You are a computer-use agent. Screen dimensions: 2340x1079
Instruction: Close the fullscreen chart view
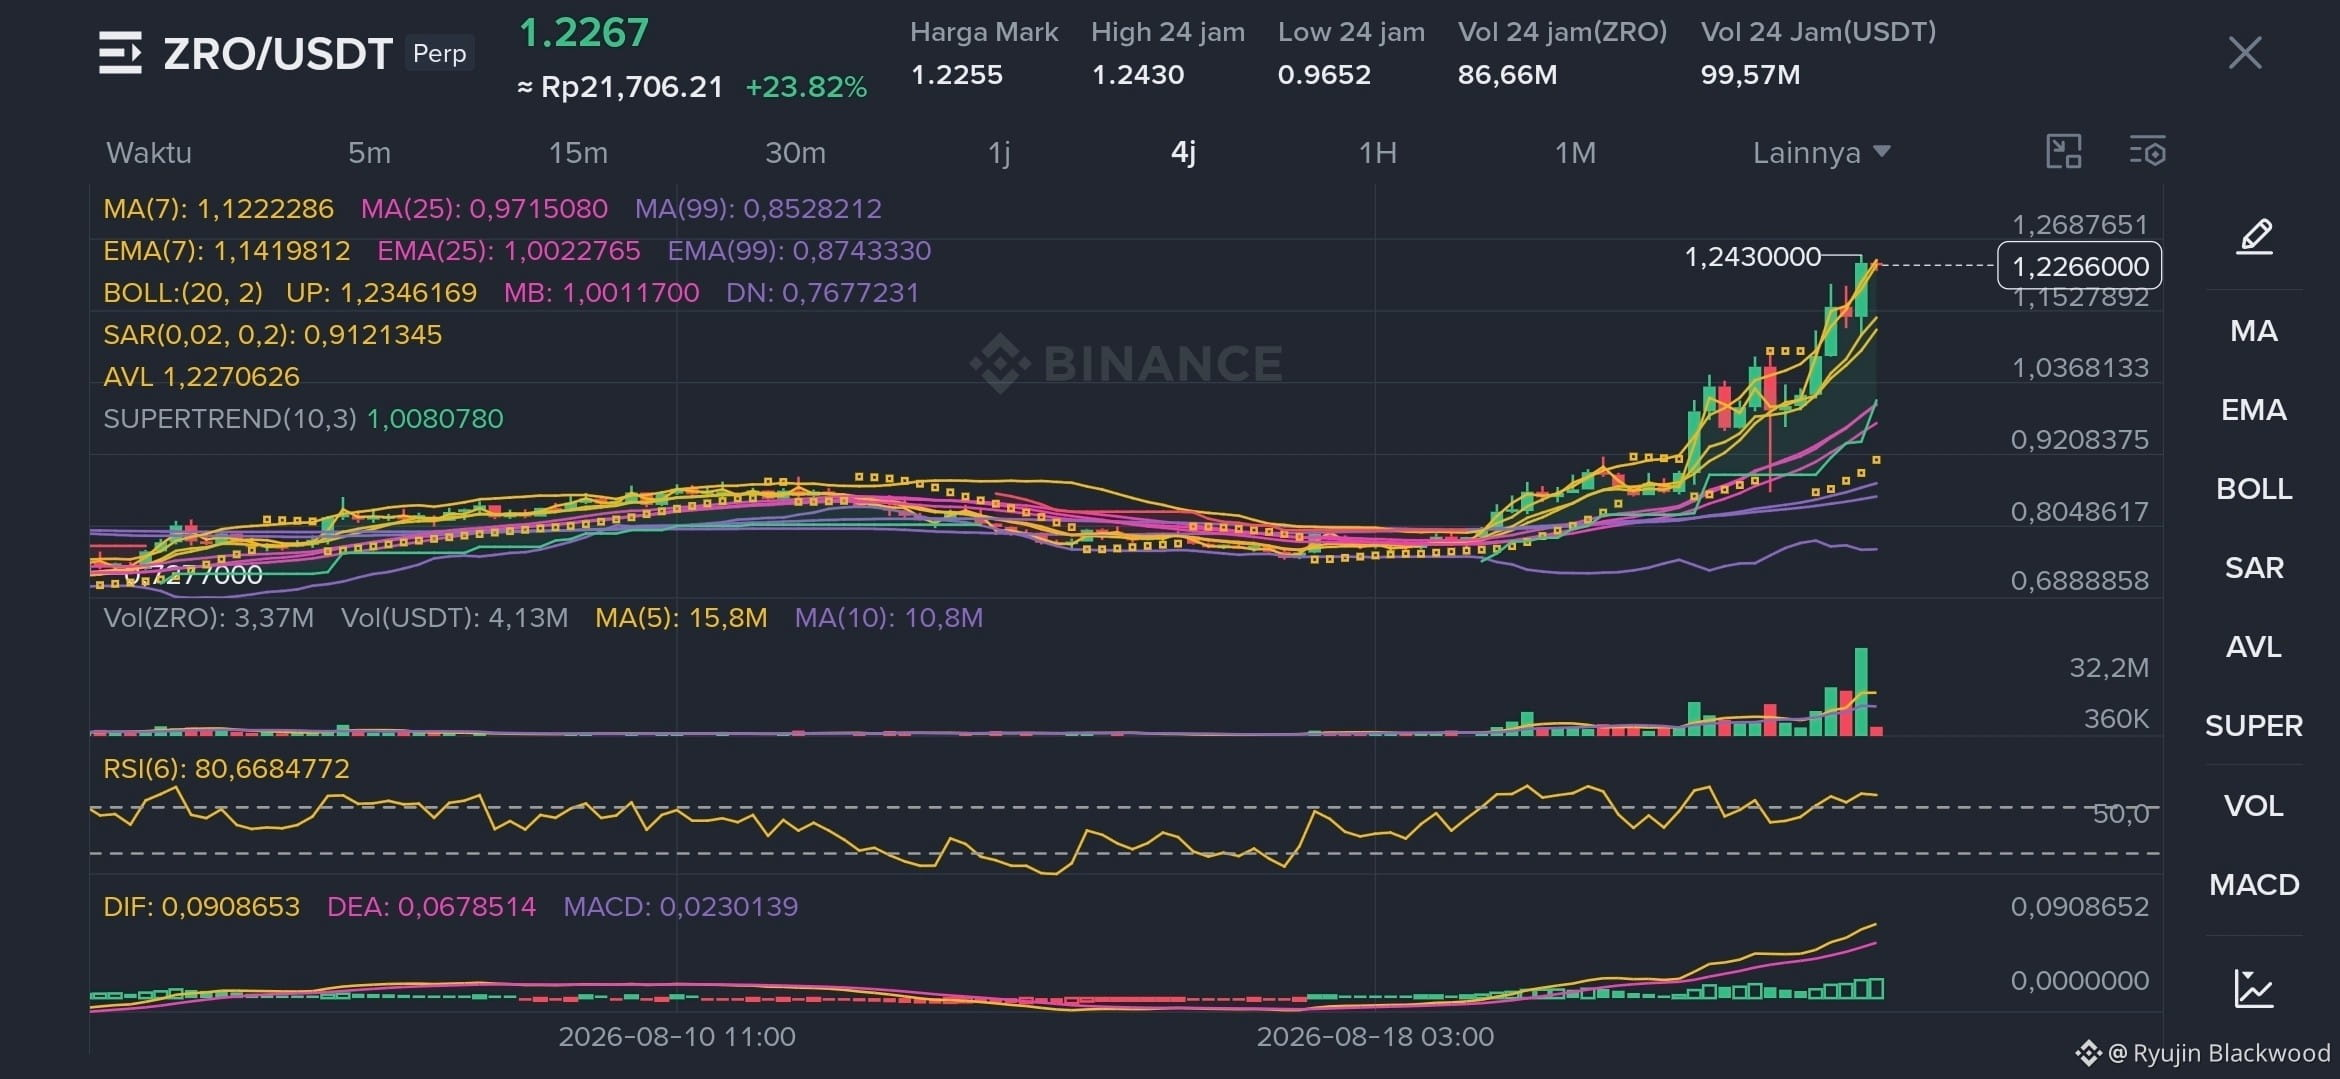click(2245, 53)
